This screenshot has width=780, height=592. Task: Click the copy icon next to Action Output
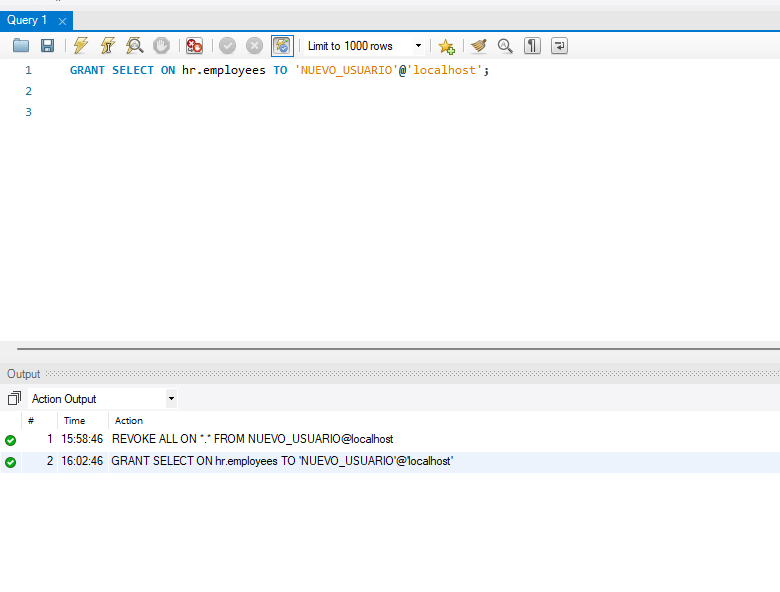pos(14,398)
